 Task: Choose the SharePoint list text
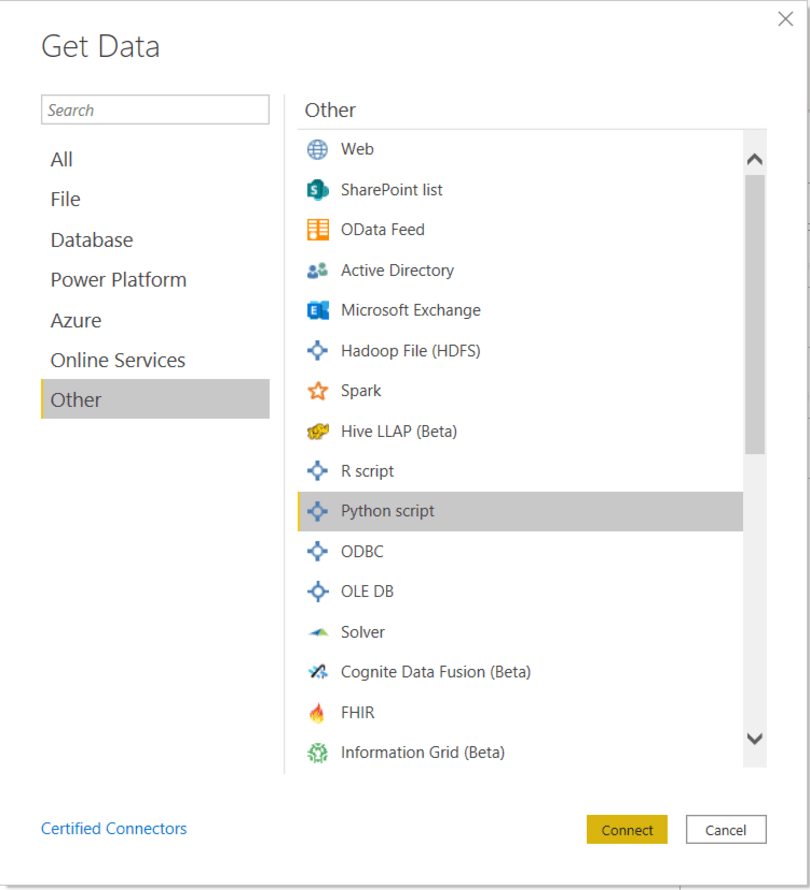coord(391,190)
